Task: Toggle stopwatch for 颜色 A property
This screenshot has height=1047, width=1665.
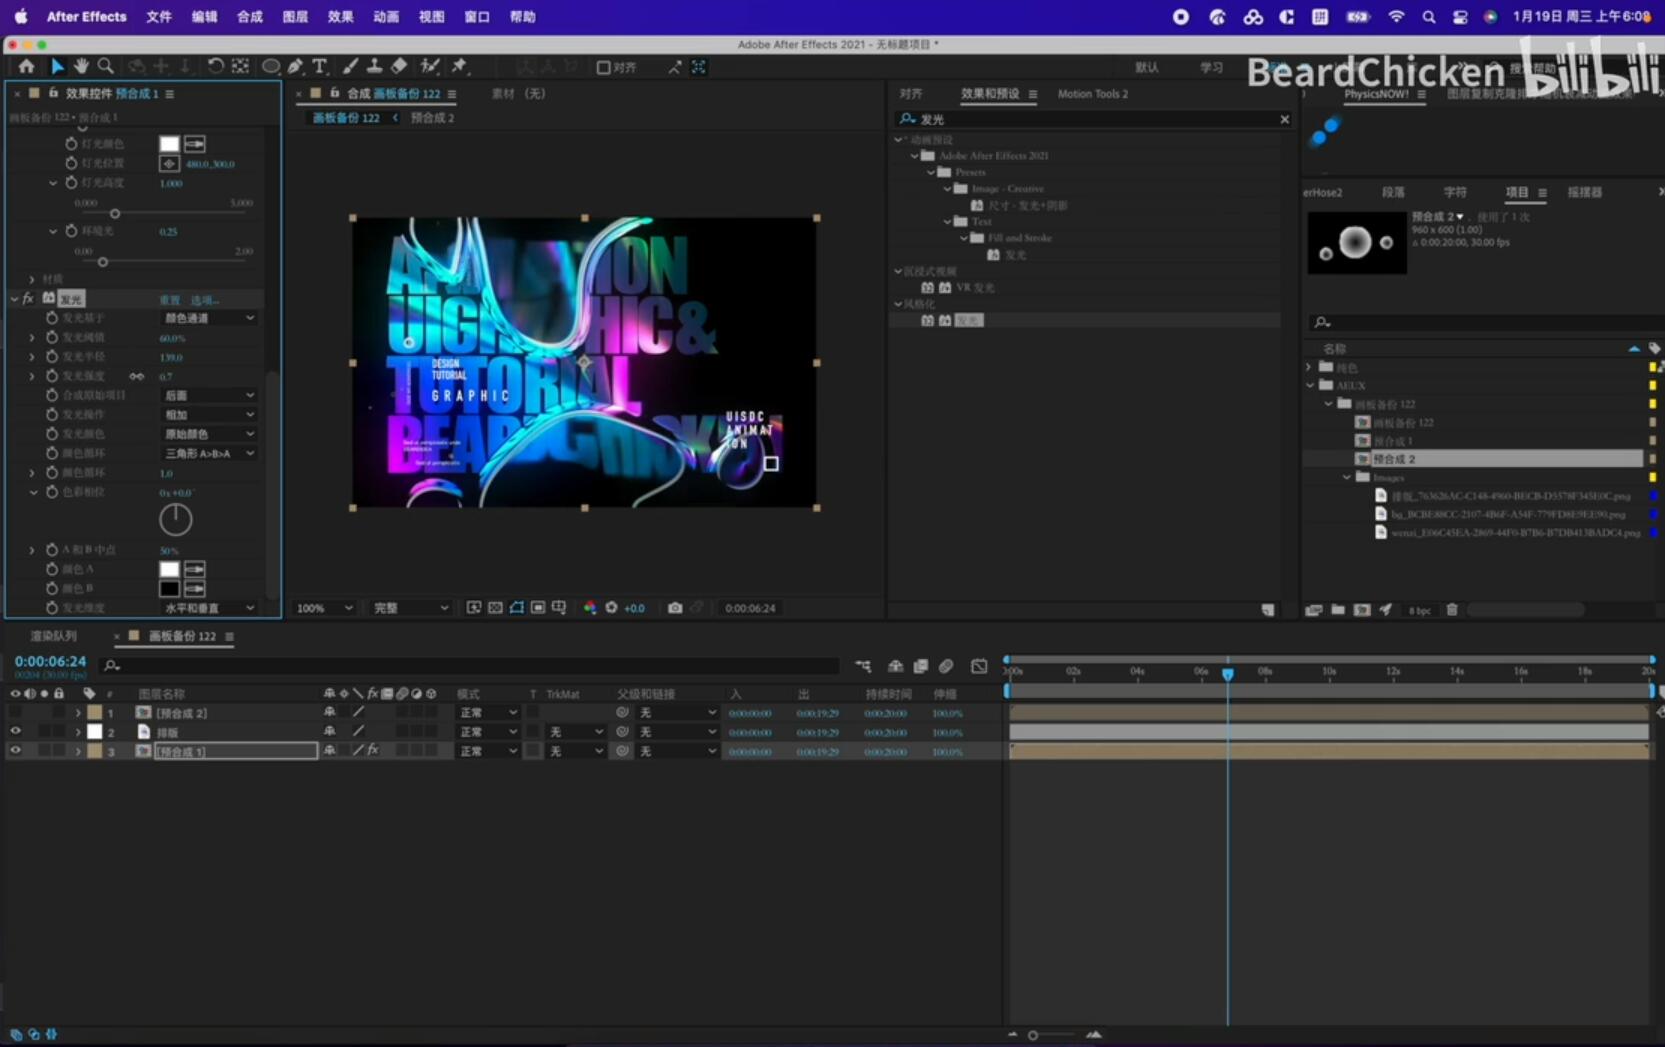Action: pyautogui.click(x=52, y=569)
